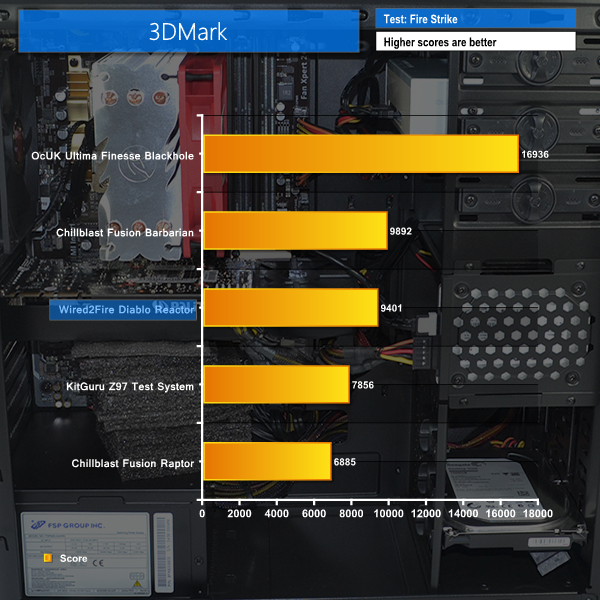Click the 3DMark chart title banner
Image resolution: width=600 pixels, height=600 pixels.
(x=189, y=31)
